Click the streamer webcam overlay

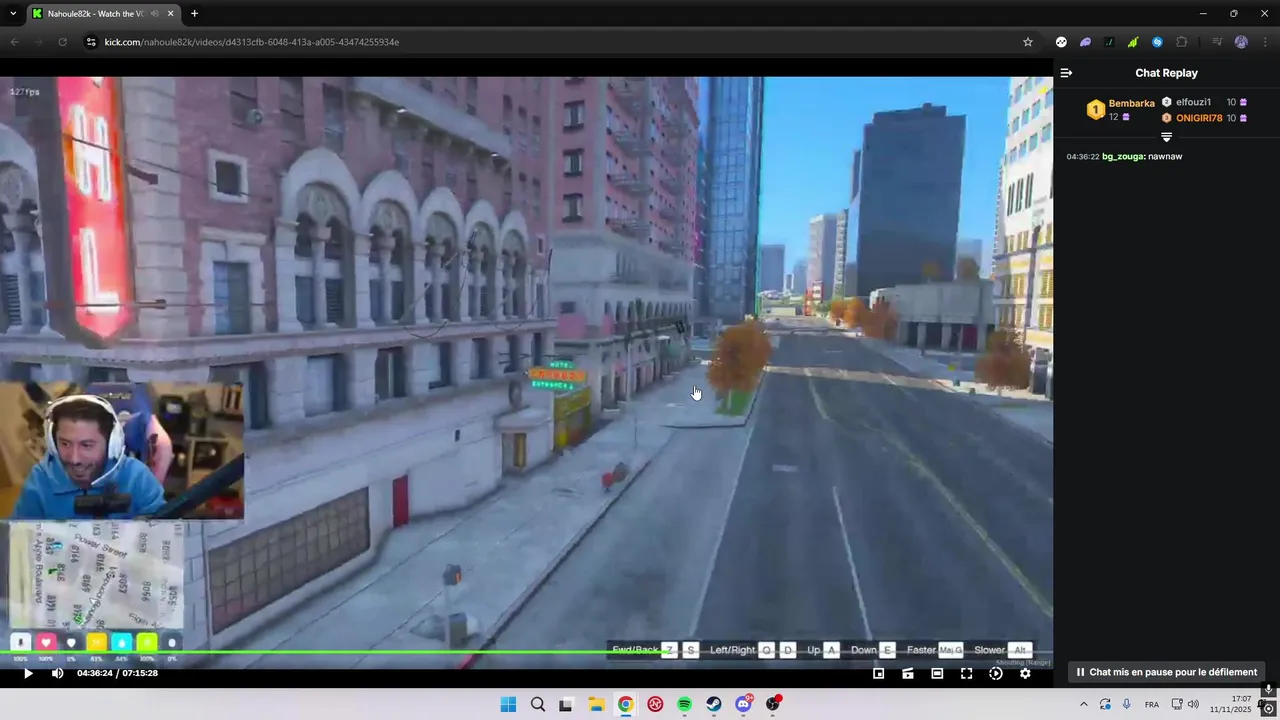click(x=122, y=450)
